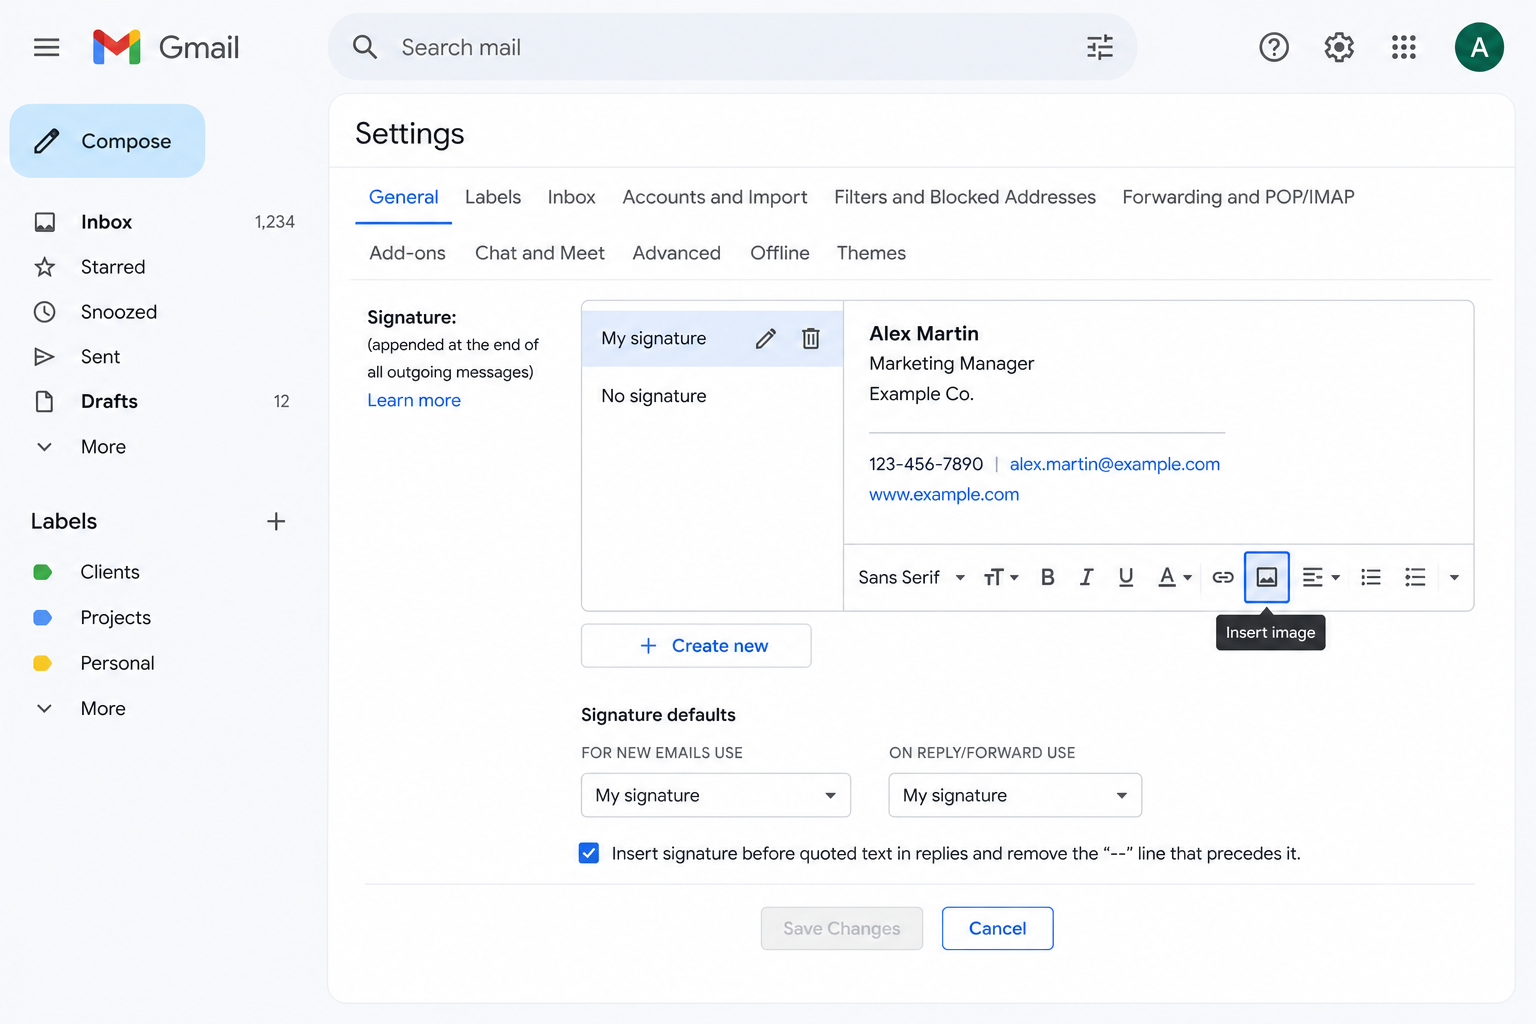
Task: Click the www.example.com link
Action: (944, 494)
